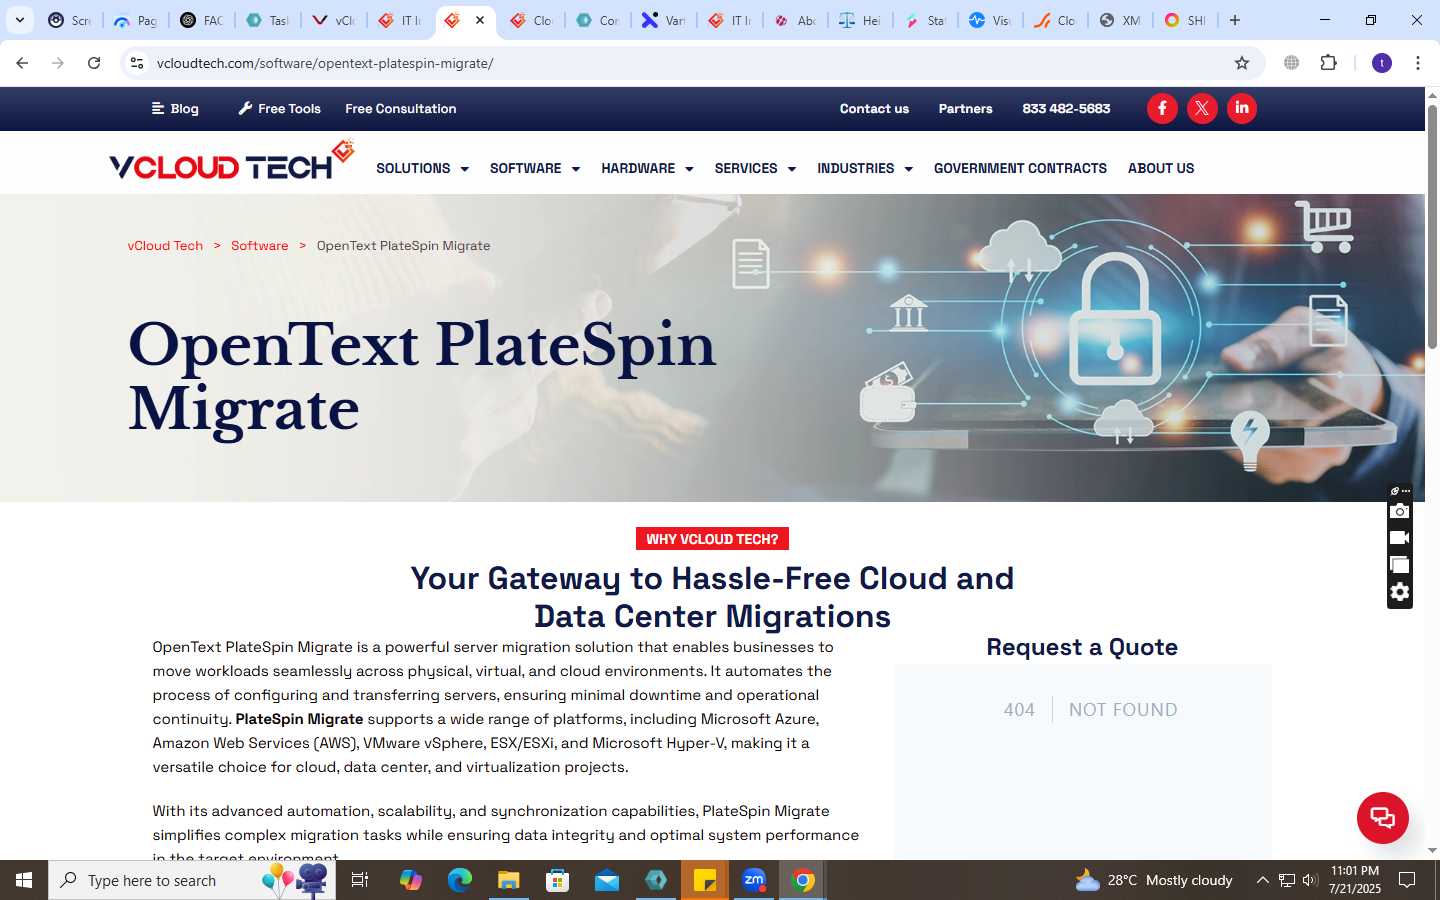The image size is (1440, 900).
Task: Go back to previous page
Action: pos(22,63)
